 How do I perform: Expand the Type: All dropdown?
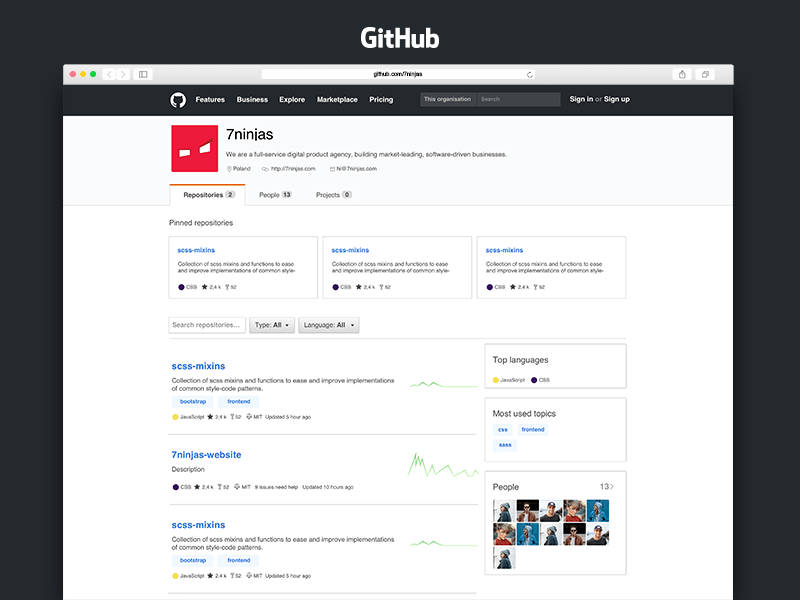[x=272, y=325]
